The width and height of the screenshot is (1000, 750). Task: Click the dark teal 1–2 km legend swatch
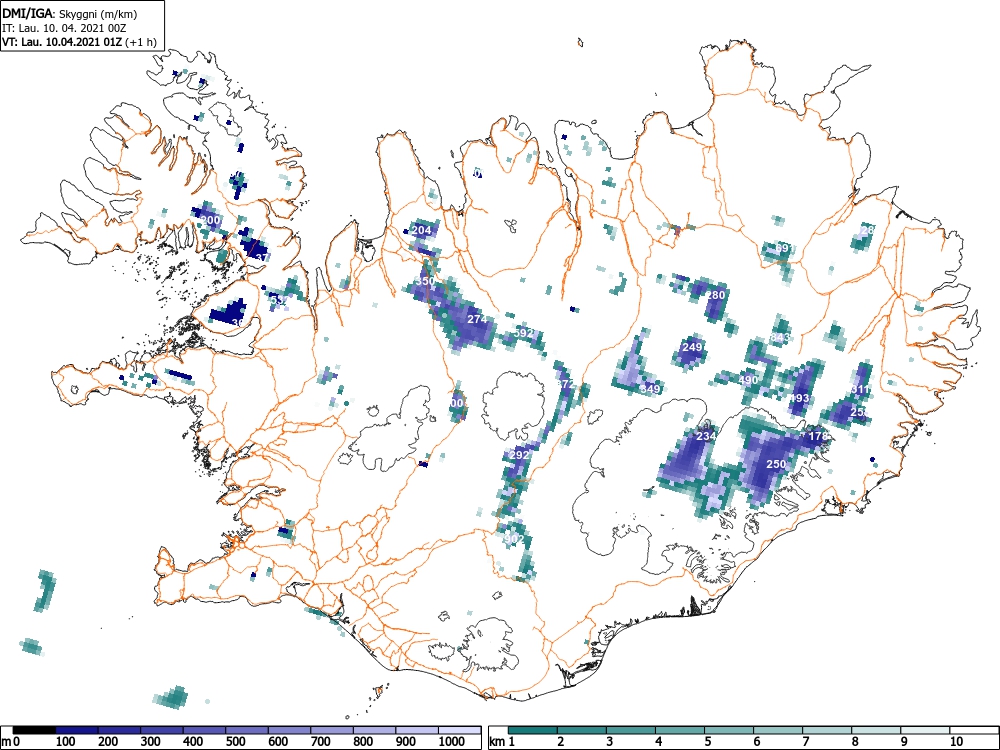[x=533, y=730]
